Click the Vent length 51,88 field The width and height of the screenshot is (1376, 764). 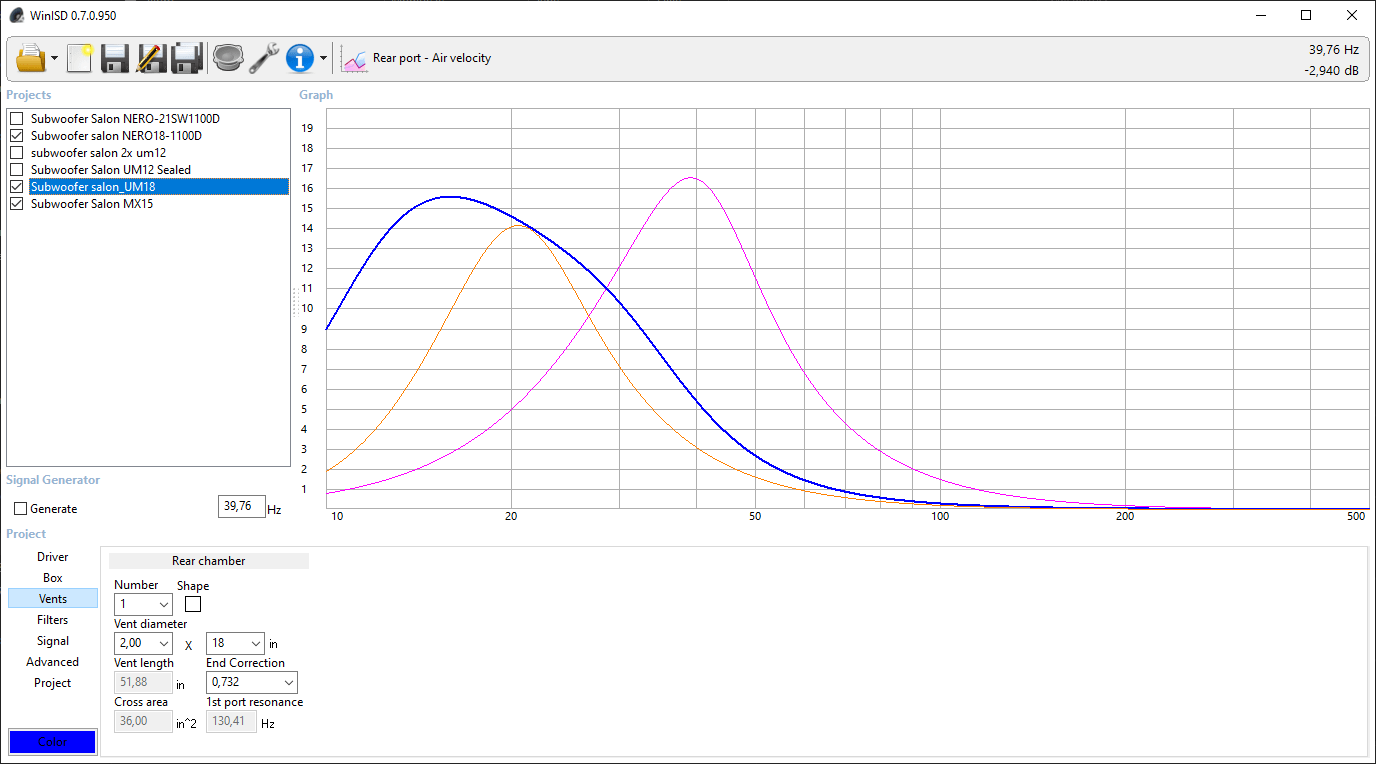[x=143, y=682]
